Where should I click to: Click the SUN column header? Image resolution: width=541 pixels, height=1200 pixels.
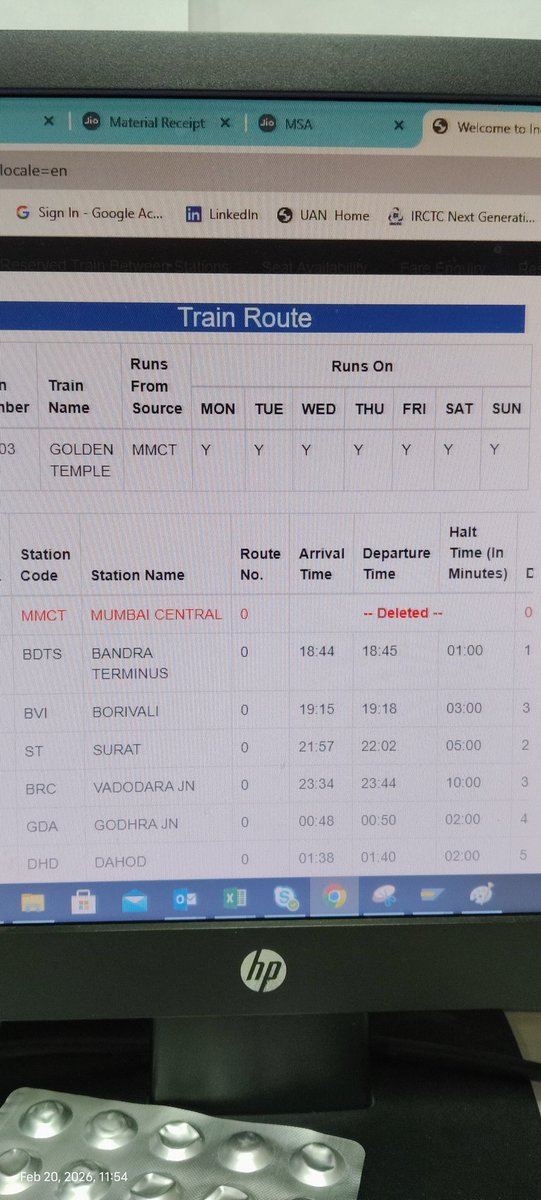click(x=507, y=408)
